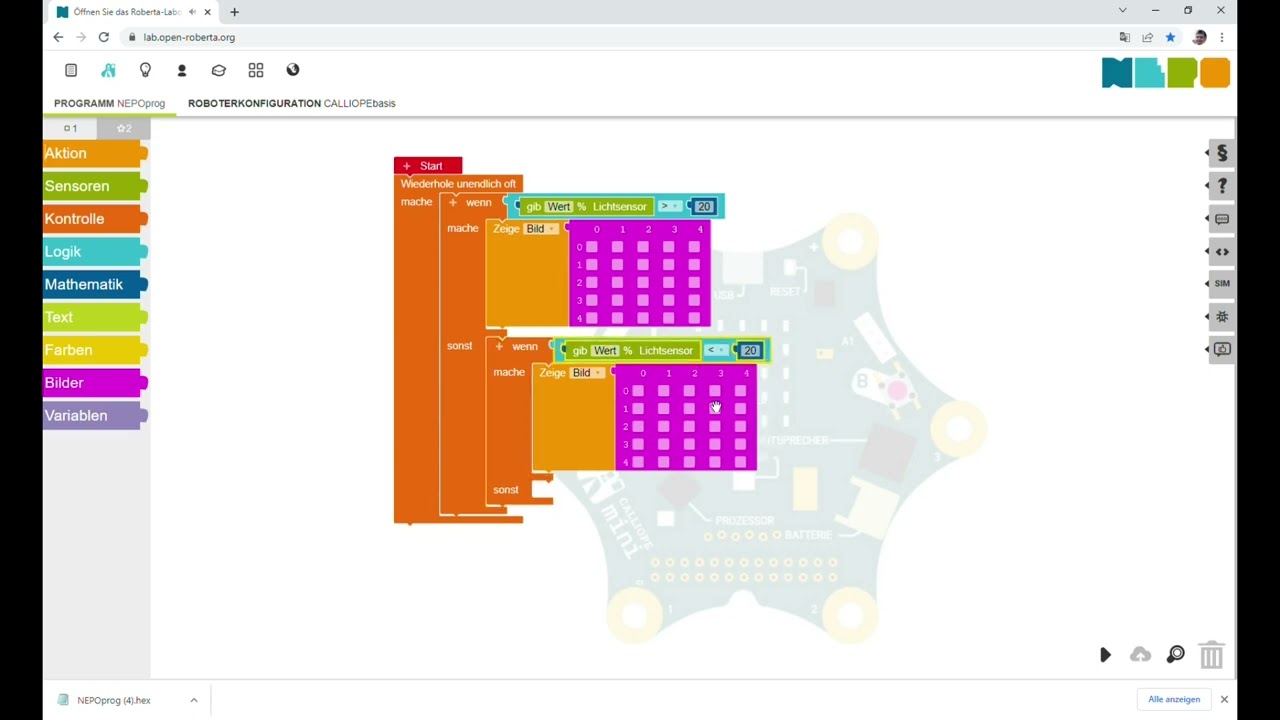This screenshot has width=1280, height=720.
Task: Click the Alle anzeigen downloads button
Action: (1173, 700)
